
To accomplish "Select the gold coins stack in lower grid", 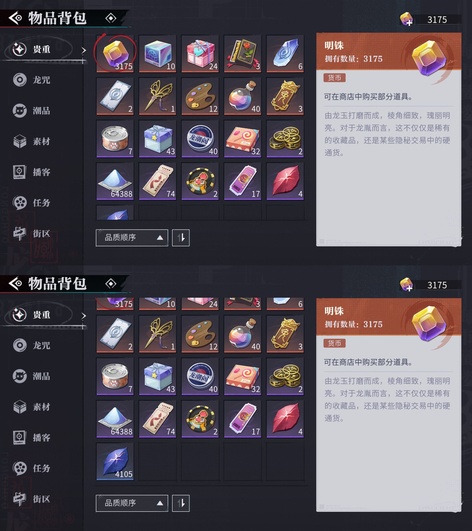I will (x=285, y=377).
